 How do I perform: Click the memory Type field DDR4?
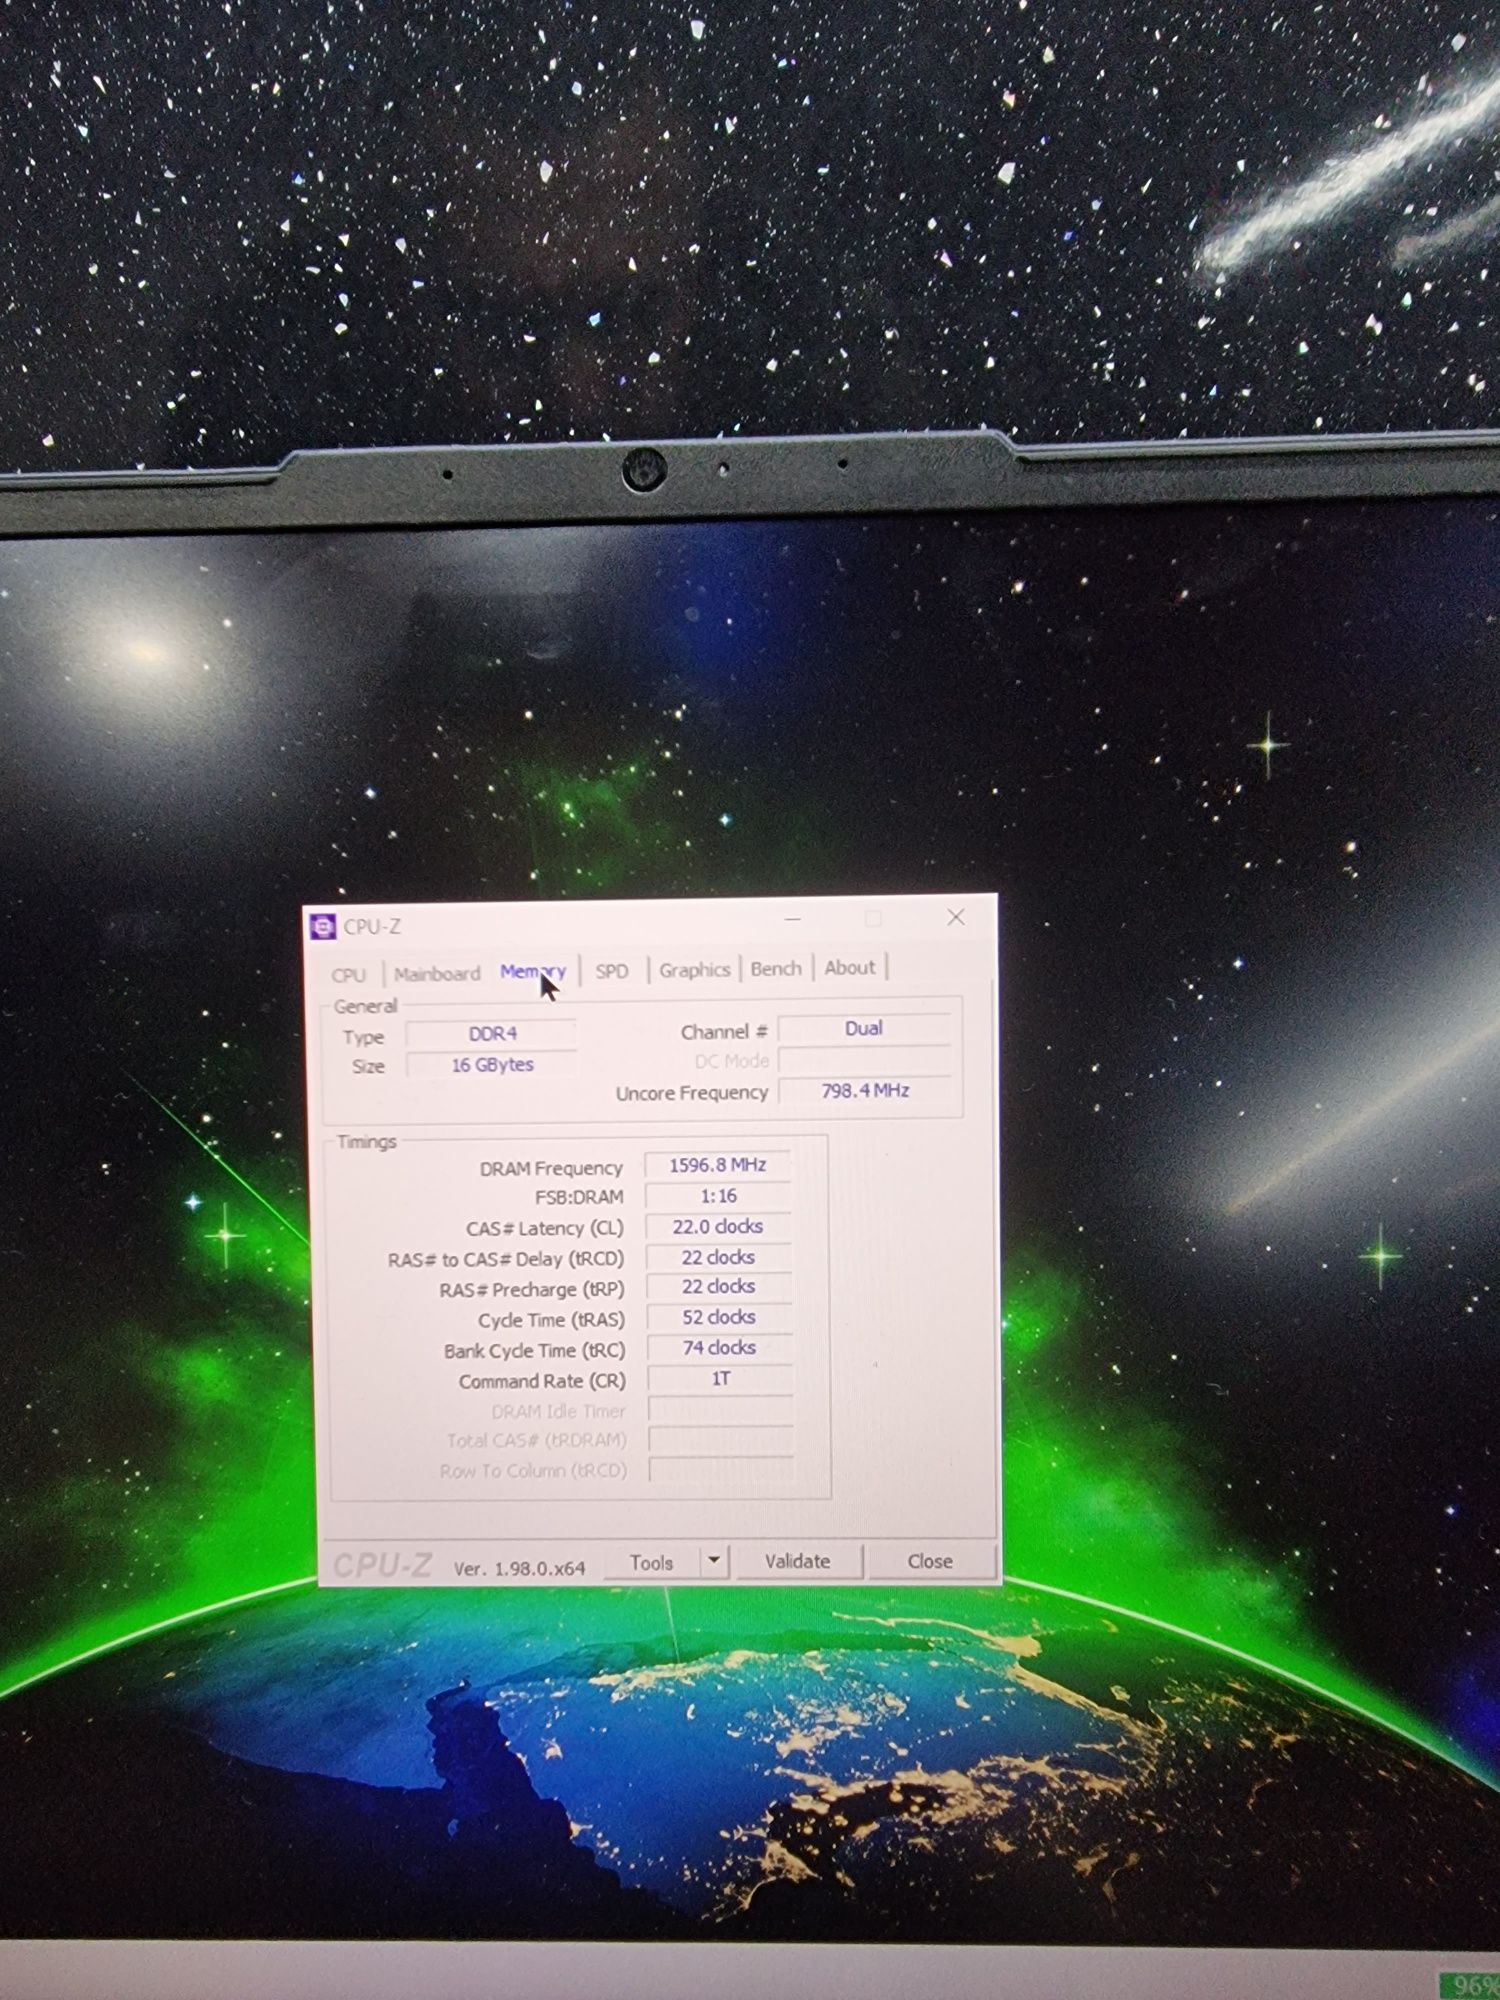click(492, 1034)
